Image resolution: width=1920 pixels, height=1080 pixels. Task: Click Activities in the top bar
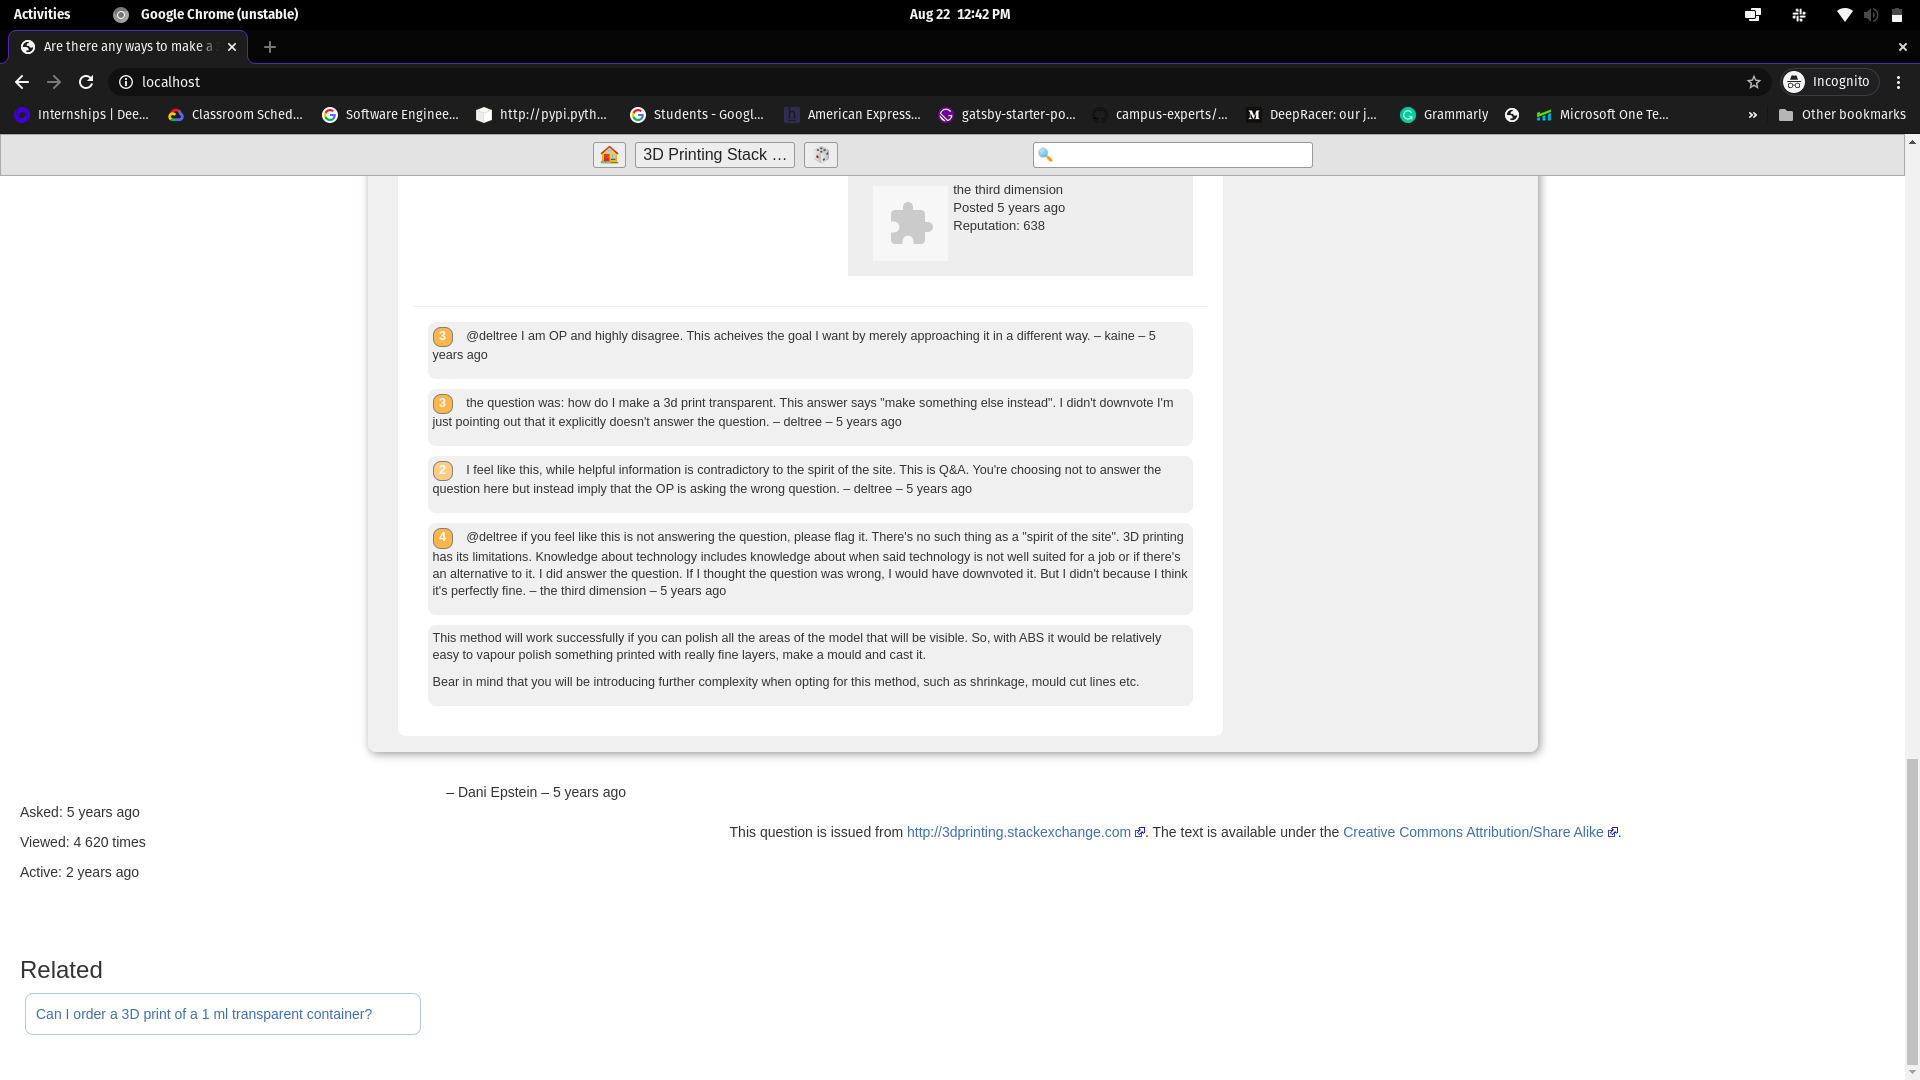42,14
